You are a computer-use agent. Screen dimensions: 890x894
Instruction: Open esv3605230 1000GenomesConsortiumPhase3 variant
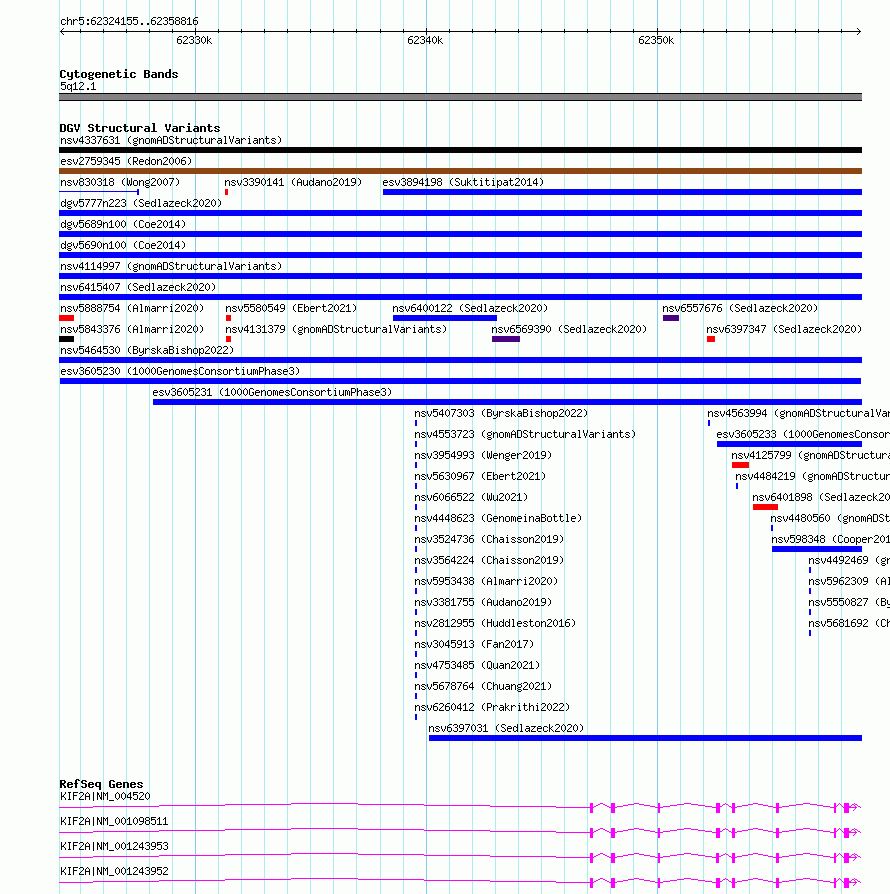180,371
